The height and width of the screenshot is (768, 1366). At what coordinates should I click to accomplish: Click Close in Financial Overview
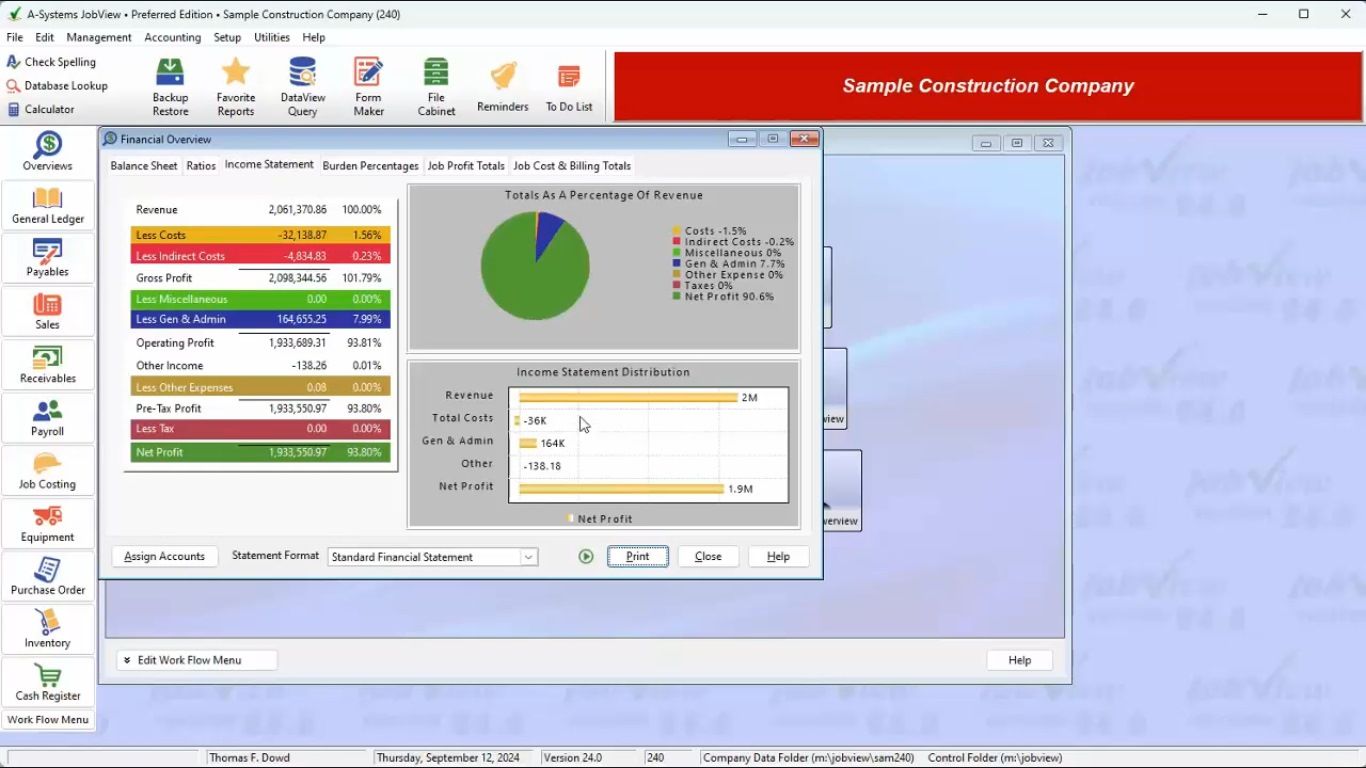click(708, 557)
